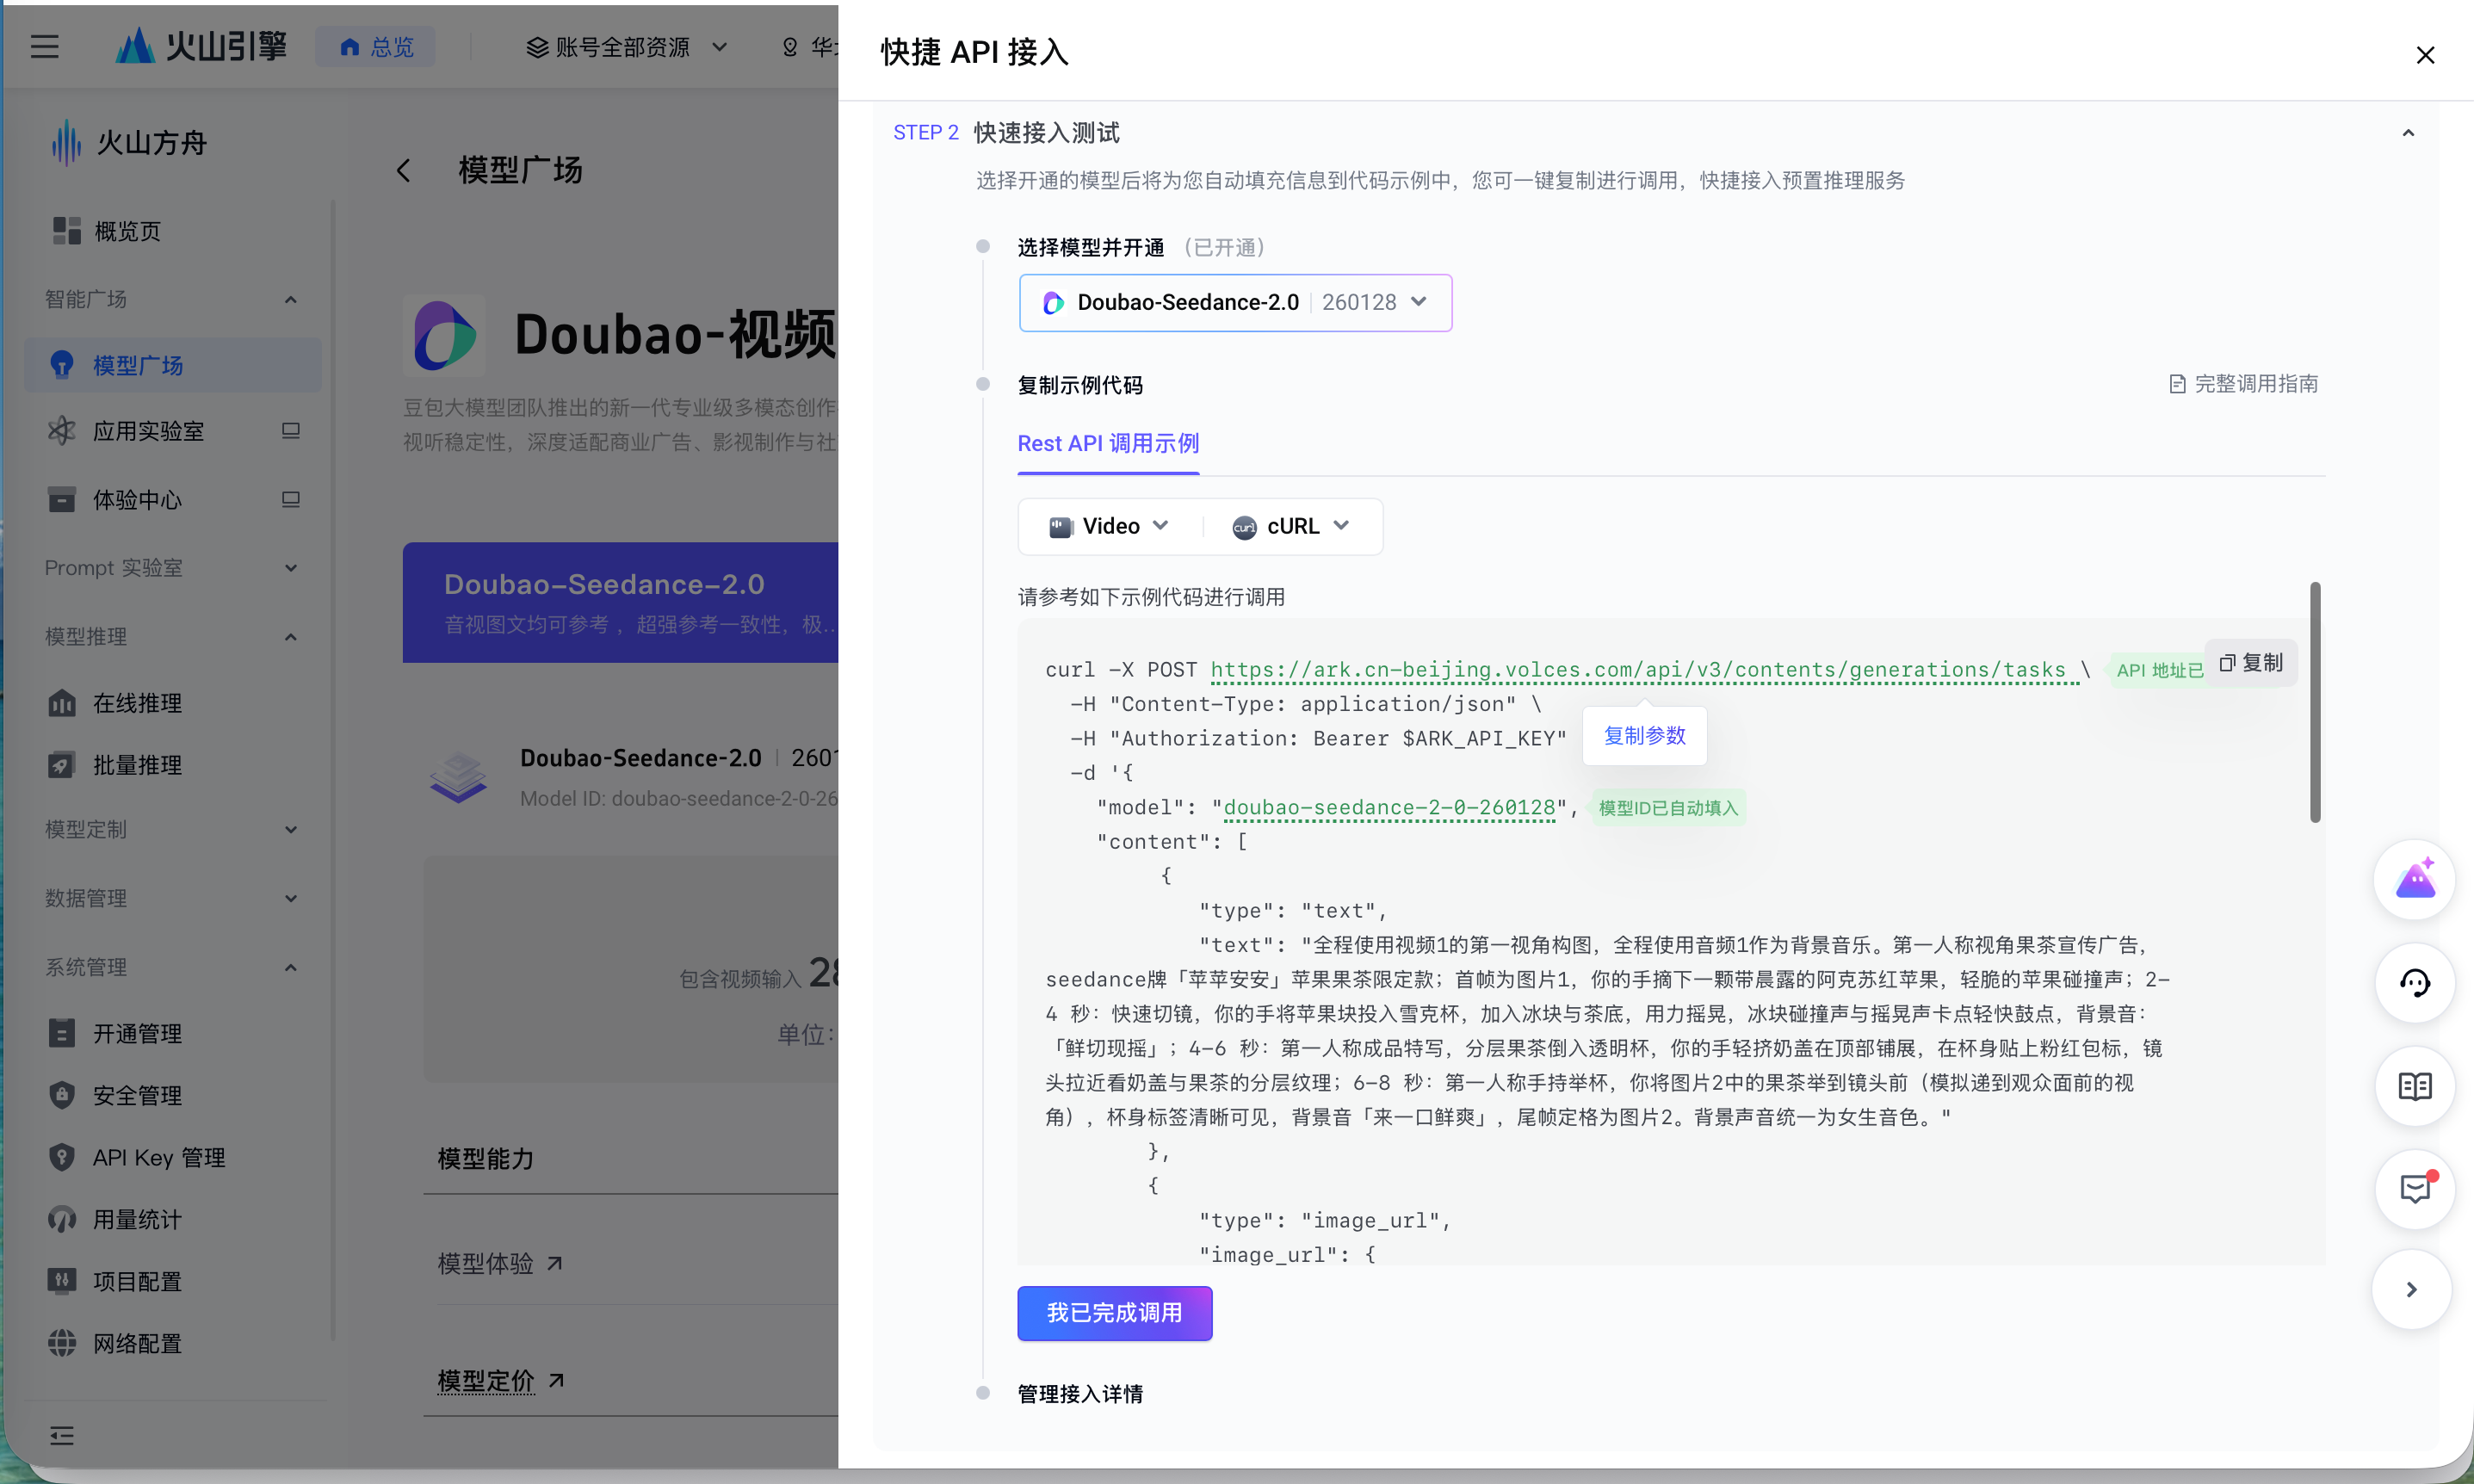Open the cURL language dropdown
Screen dimensions: 2474x1484
click(x=1290, y=526)
